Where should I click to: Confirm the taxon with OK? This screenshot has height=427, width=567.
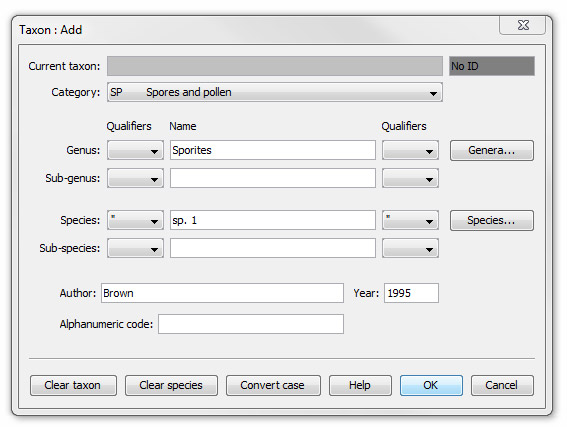[x=431, y=385]
